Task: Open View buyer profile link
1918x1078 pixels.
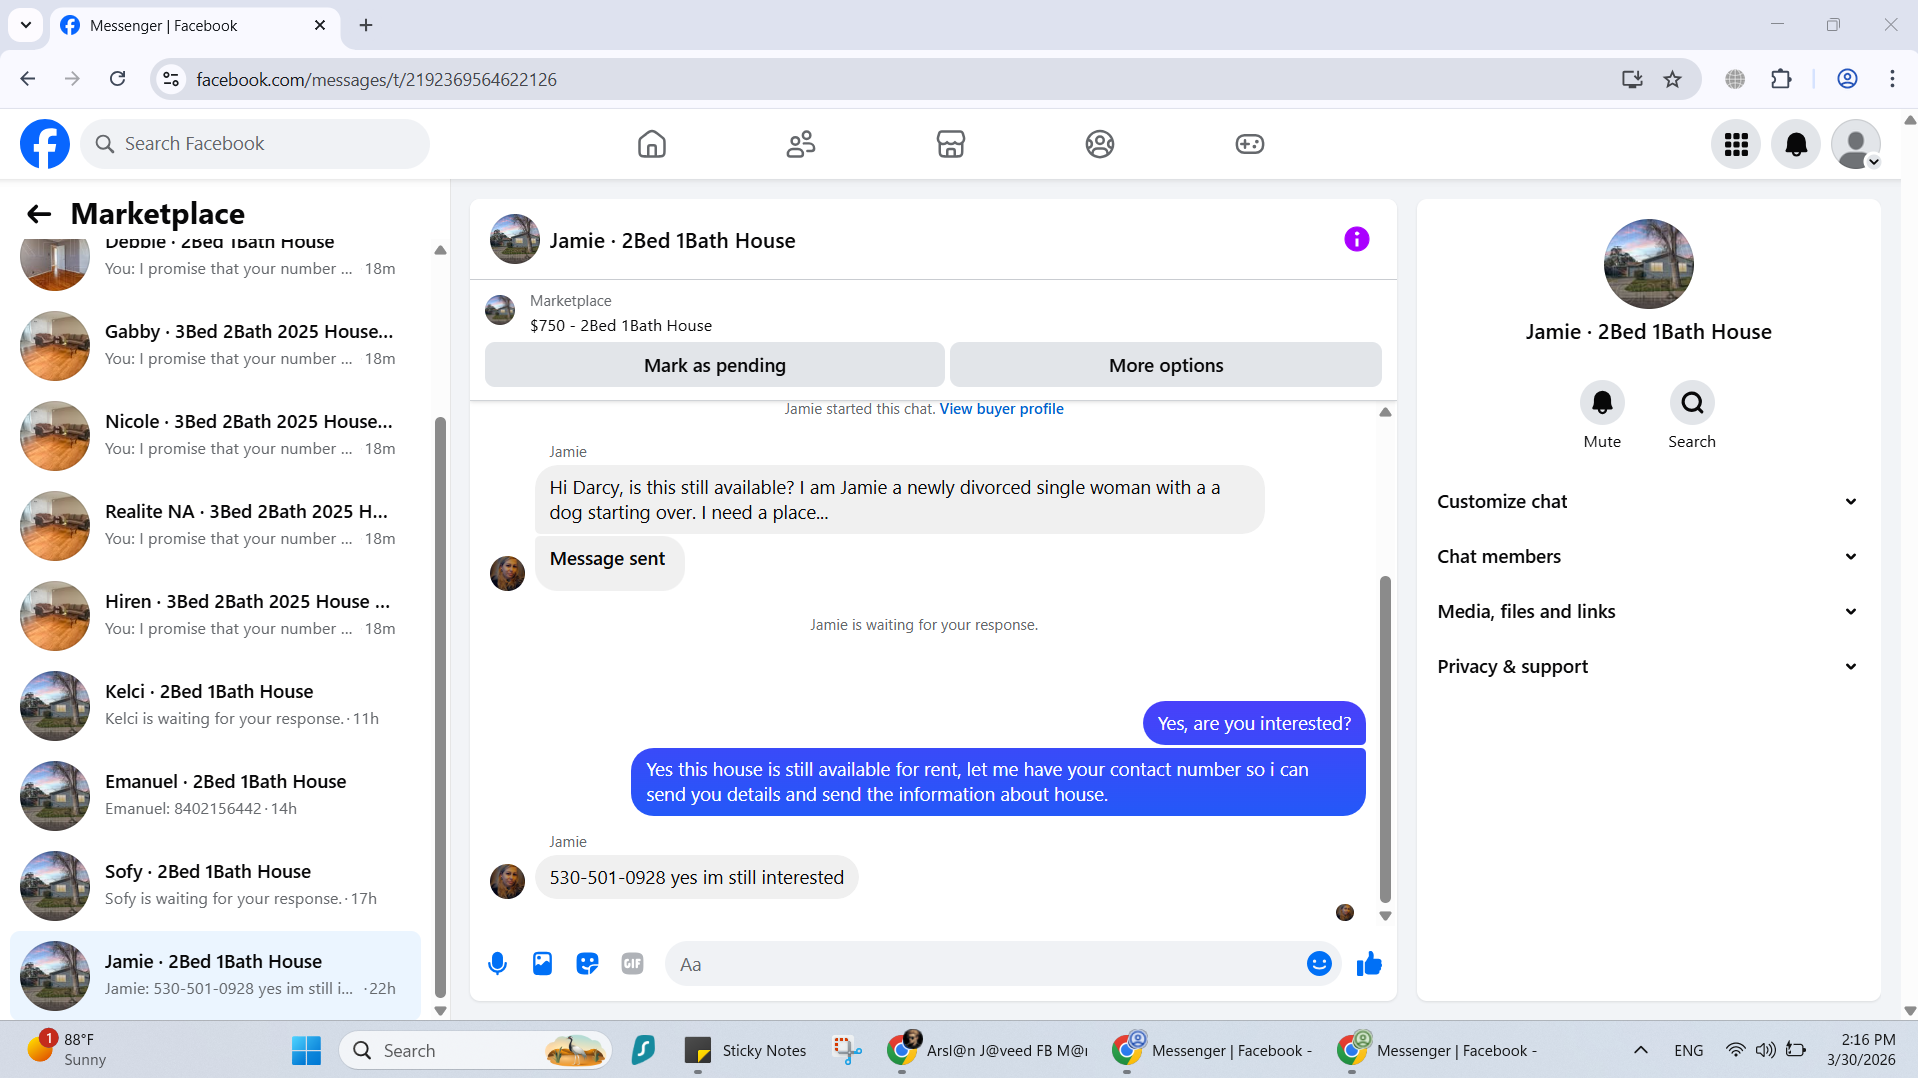Action: 1001,409
